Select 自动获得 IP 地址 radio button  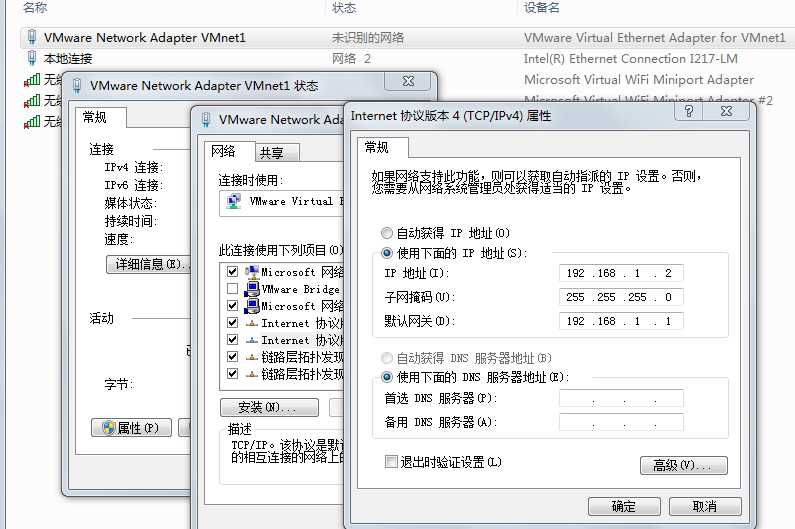click(x=387, y=233)
